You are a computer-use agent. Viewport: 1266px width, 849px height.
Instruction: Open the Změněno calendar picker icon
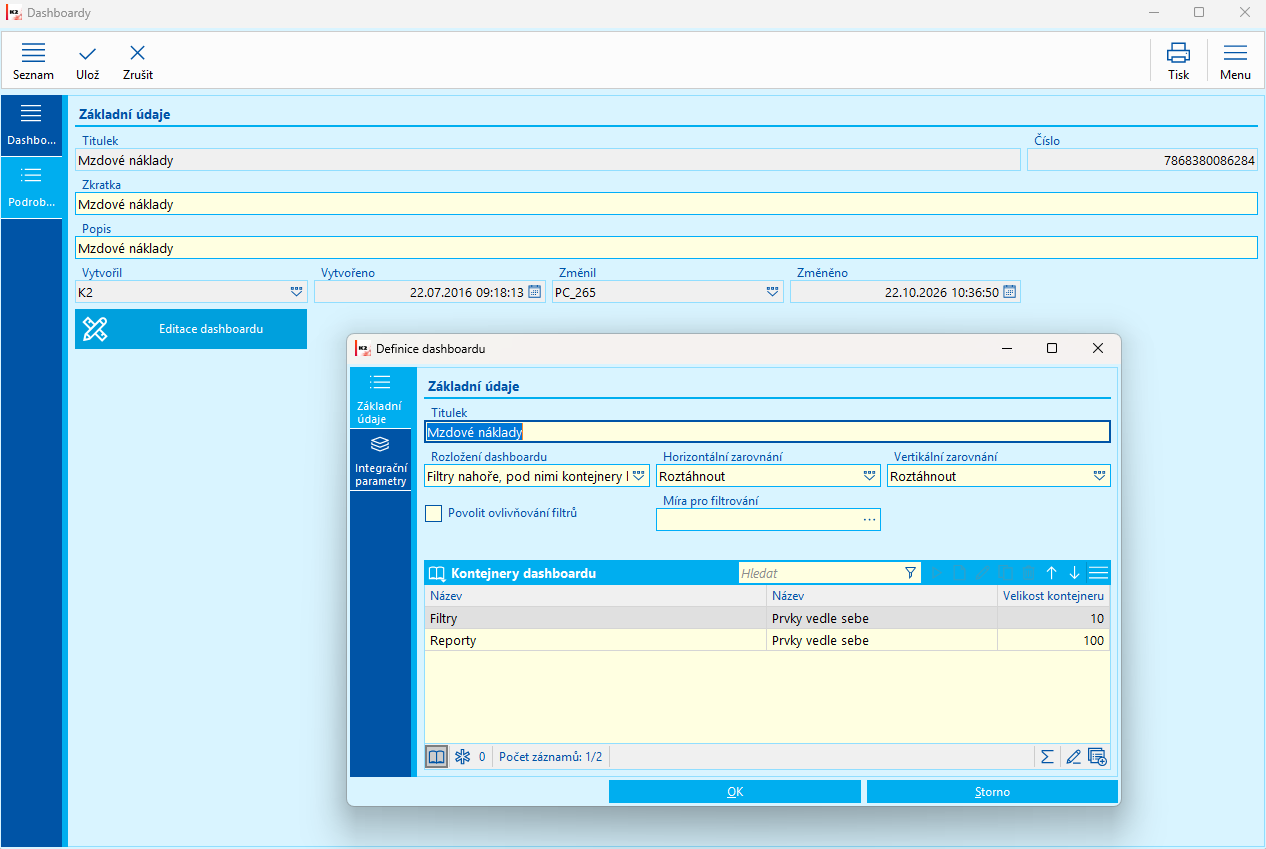(x=1010, y=292)
